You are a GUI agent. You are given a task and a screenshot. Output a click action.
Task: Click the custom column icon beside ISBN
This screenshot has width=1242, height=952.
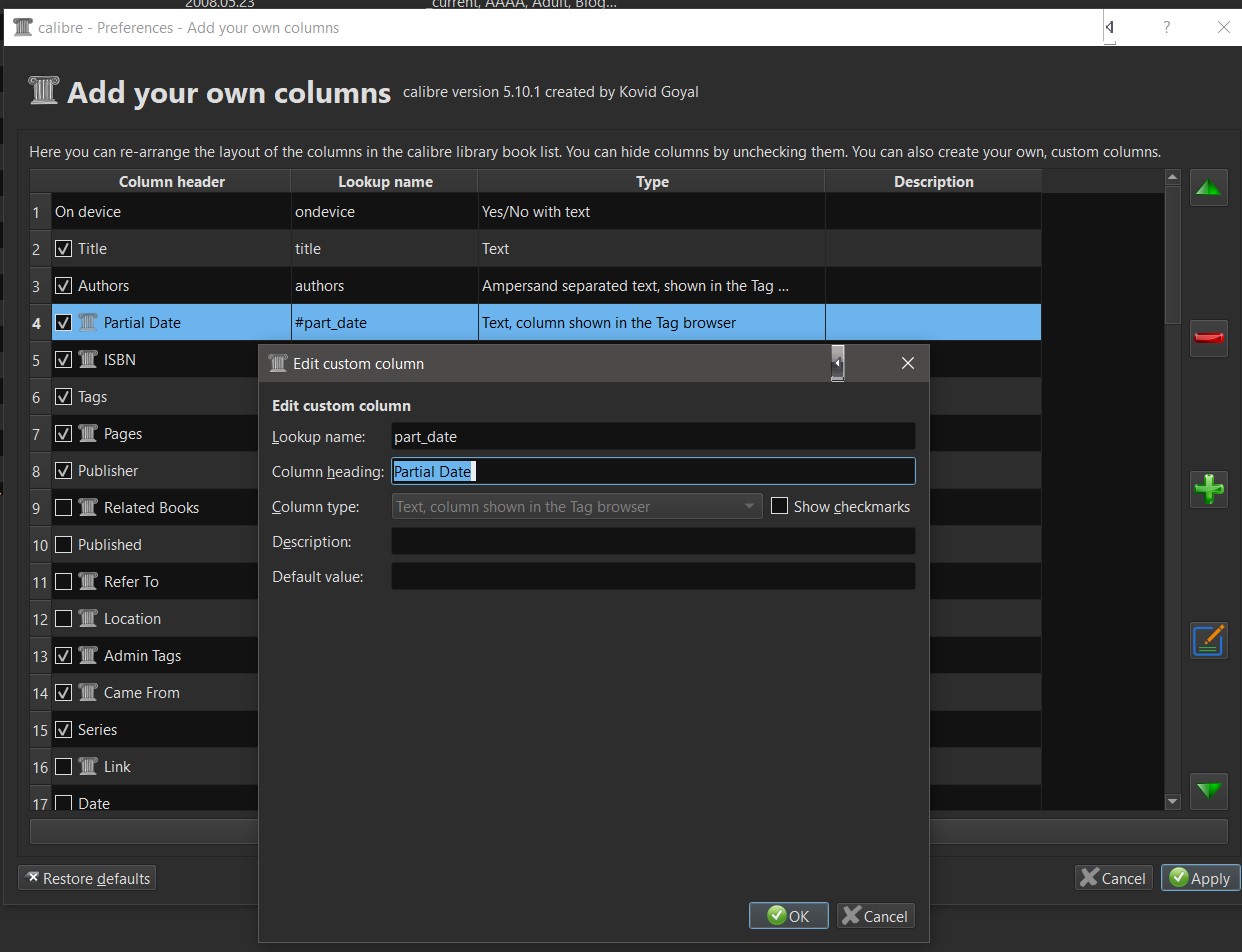(88, 359)
